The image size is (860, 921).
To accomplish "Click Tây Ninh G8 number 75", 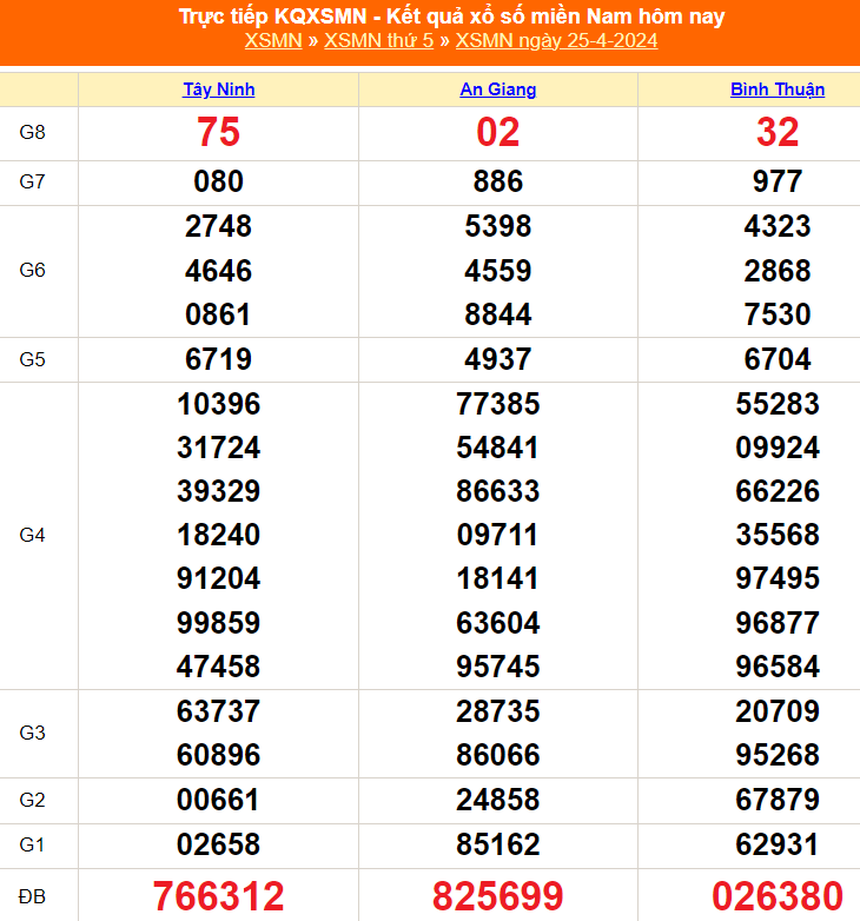I will point(218,132).
